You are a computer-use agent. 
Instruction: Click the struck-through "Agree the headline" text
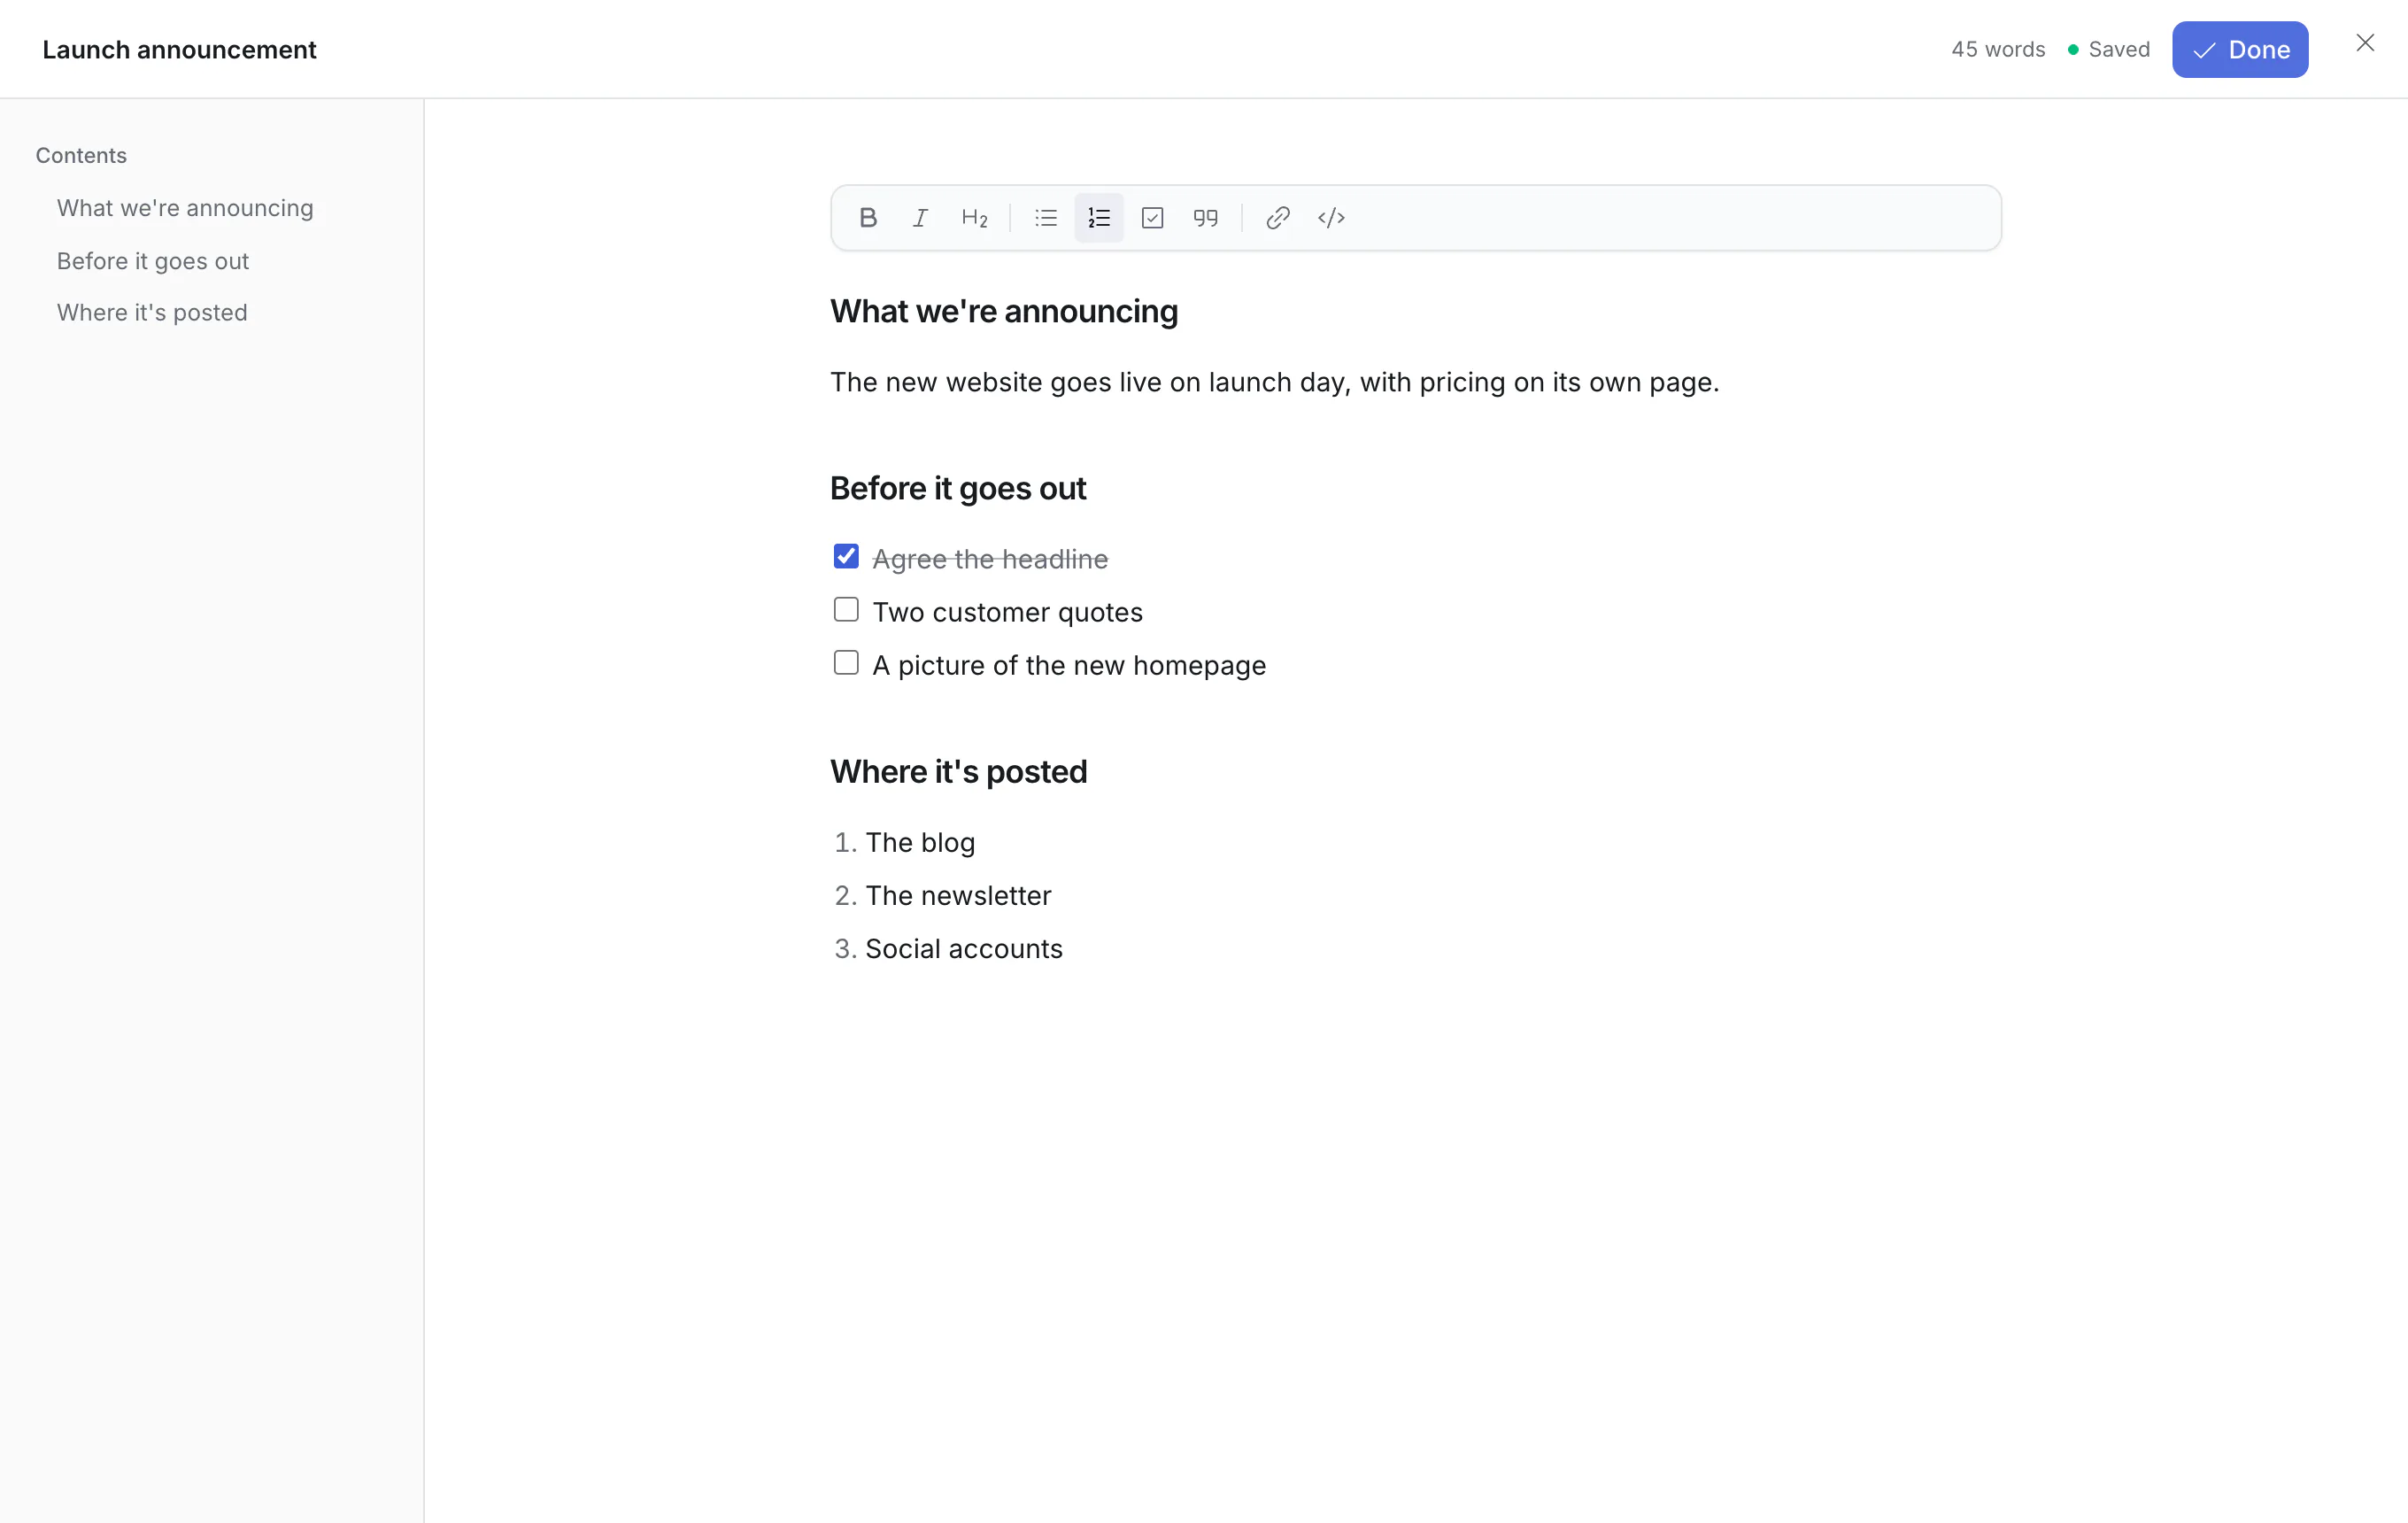(990, 559)
